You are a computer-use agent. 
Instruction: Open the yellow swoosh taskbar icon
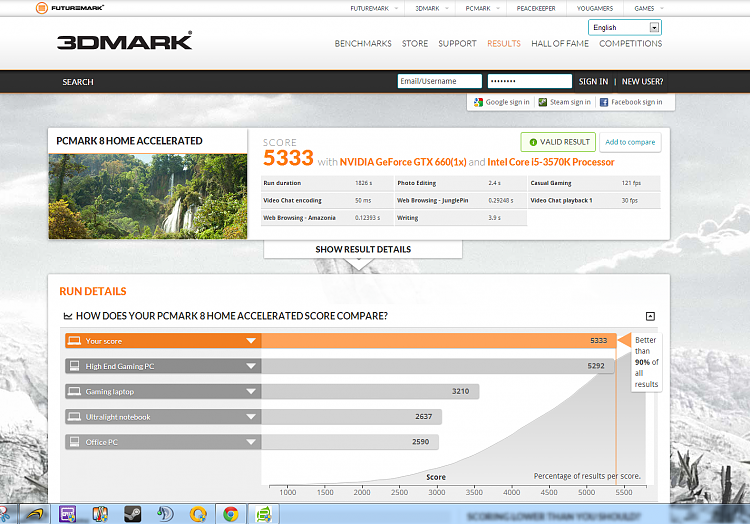pos(35,514)
